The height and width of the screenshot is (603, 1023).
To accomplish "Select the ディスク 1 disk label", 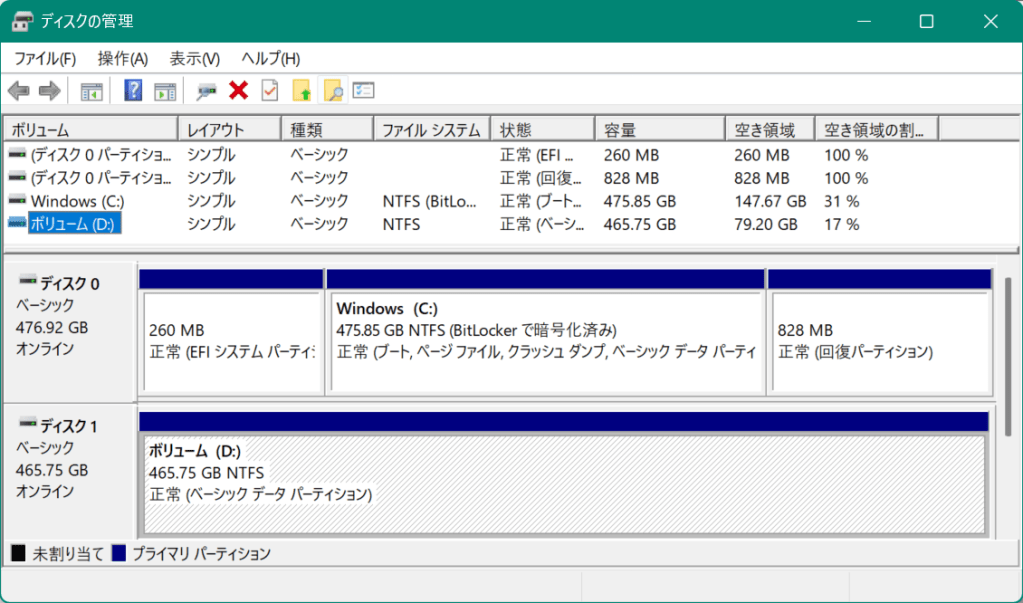I will click(x=69, y=427).
